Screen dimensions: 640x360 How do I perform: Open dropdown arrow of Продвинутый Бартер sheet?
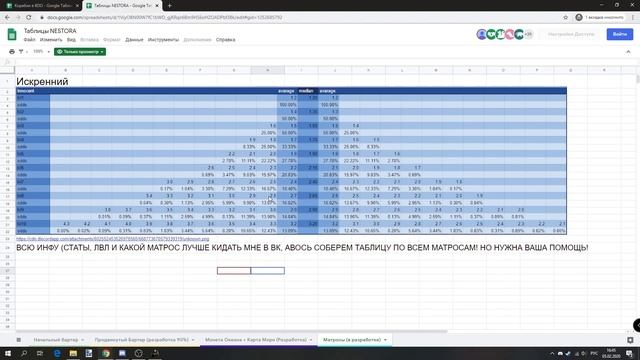(193, 340)
